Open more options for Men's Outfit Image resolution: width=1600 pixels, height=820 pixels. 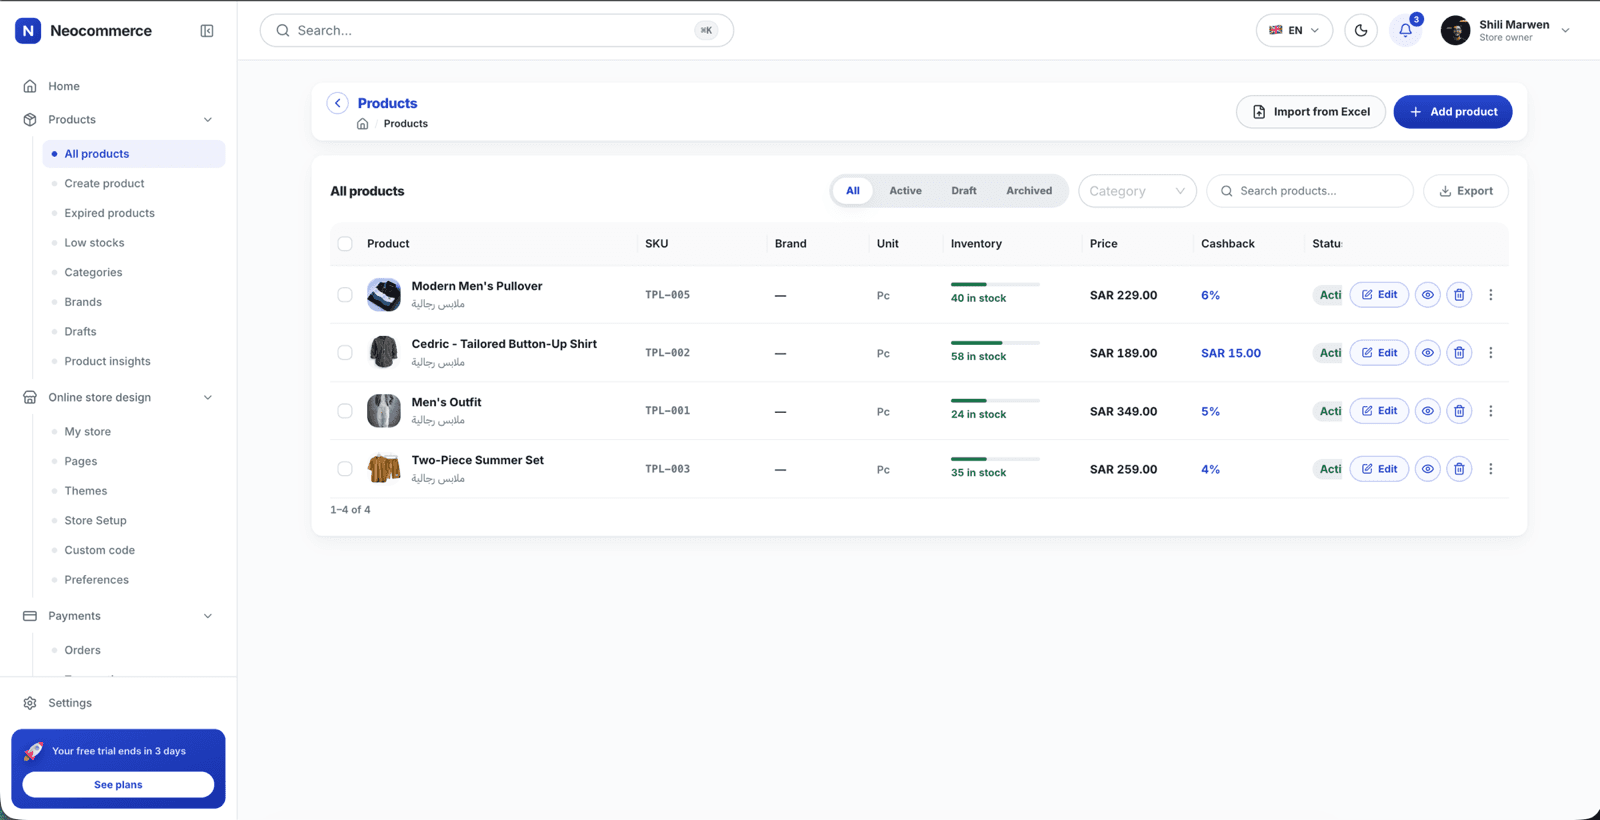point(1491,411)
